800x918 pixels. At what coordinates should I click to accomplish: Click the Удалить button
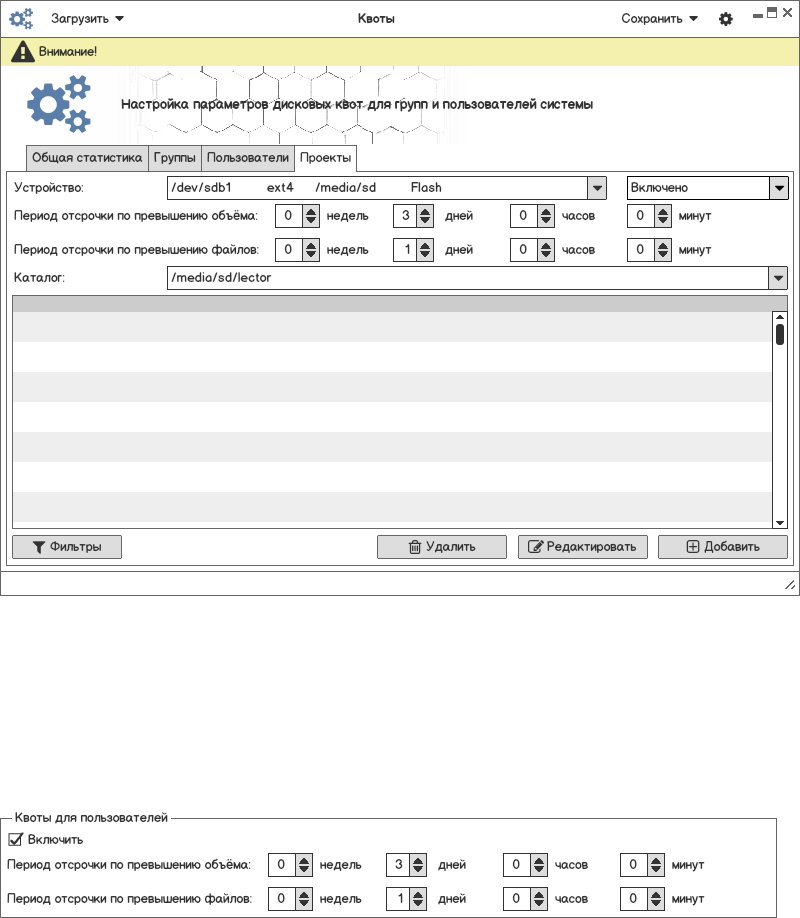click(442, 547)
